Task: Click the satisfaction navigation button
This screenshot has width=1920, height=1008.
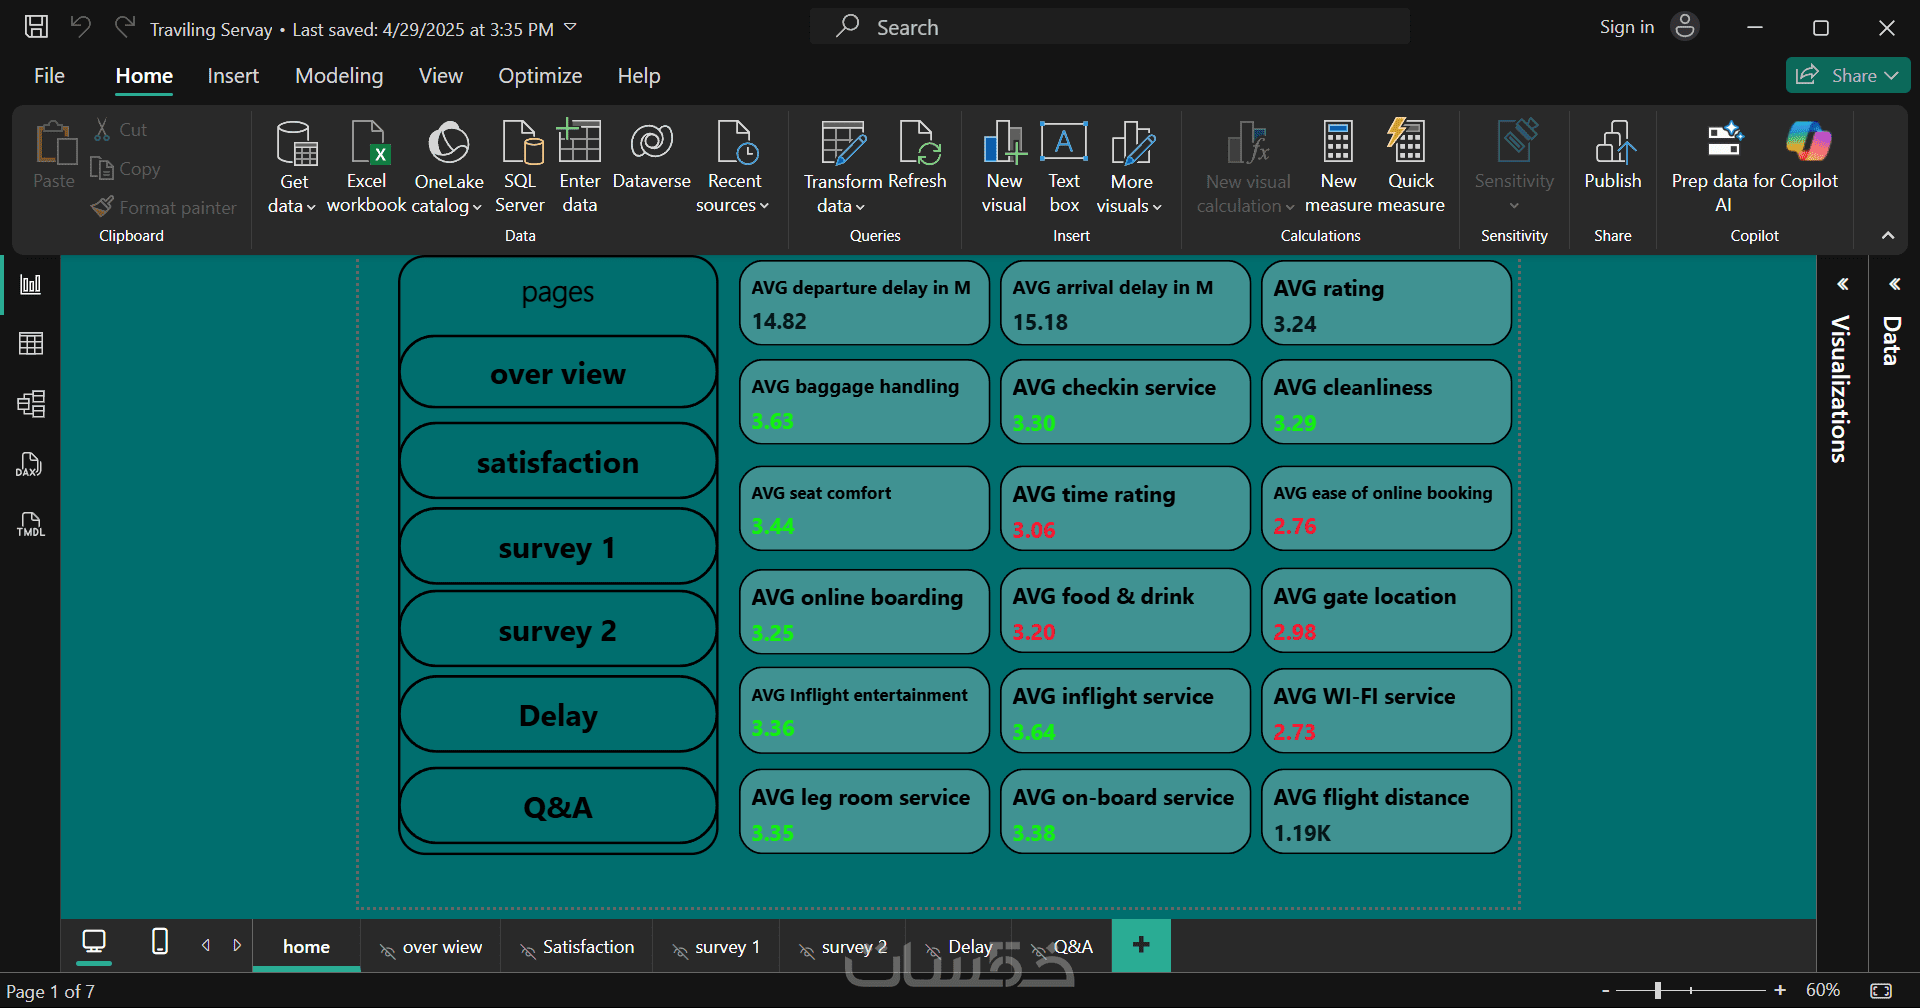Action: 558,461
